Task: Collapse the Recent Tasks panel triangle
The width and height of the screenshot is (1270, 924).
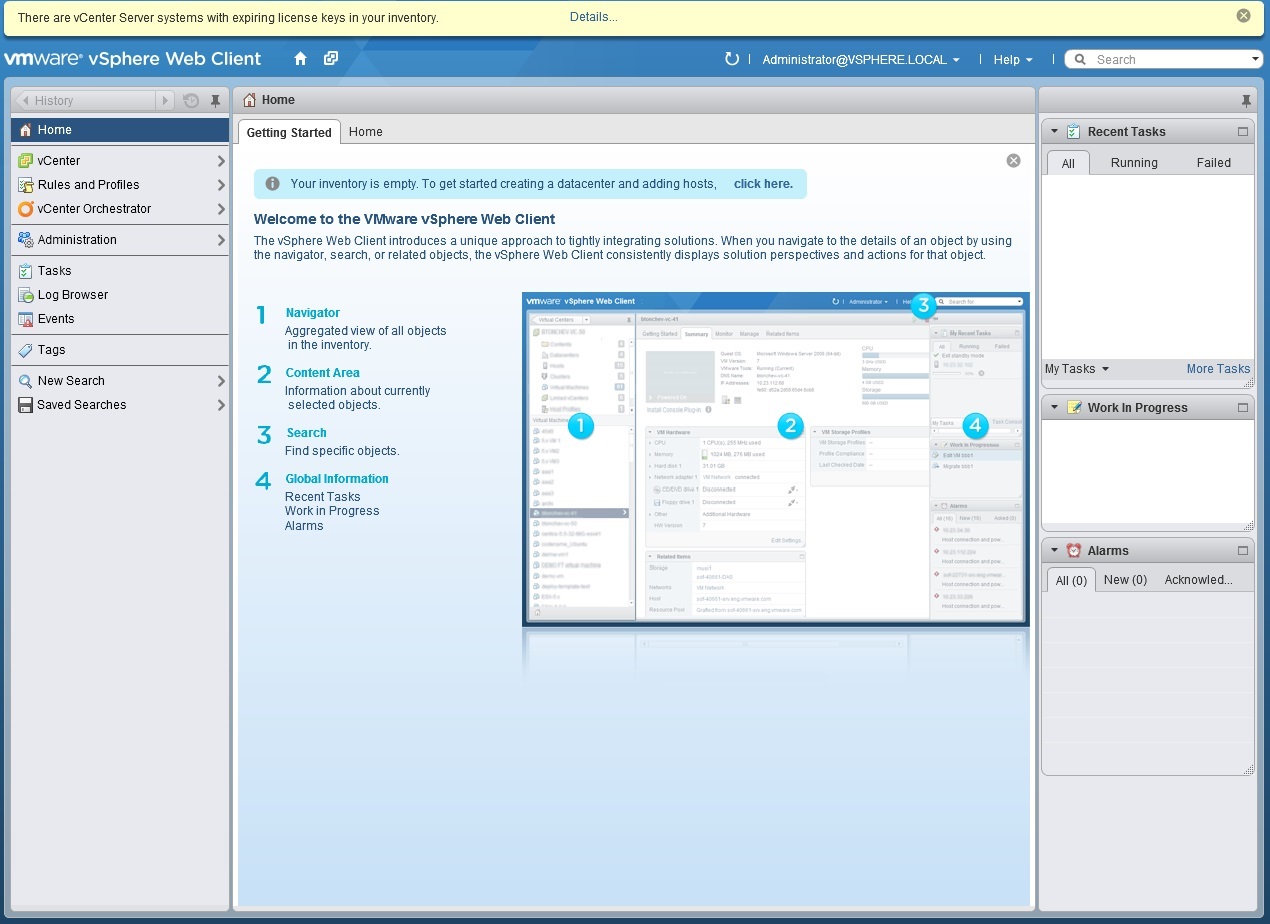Action: pyautogui.click(x=1054, y=131)
